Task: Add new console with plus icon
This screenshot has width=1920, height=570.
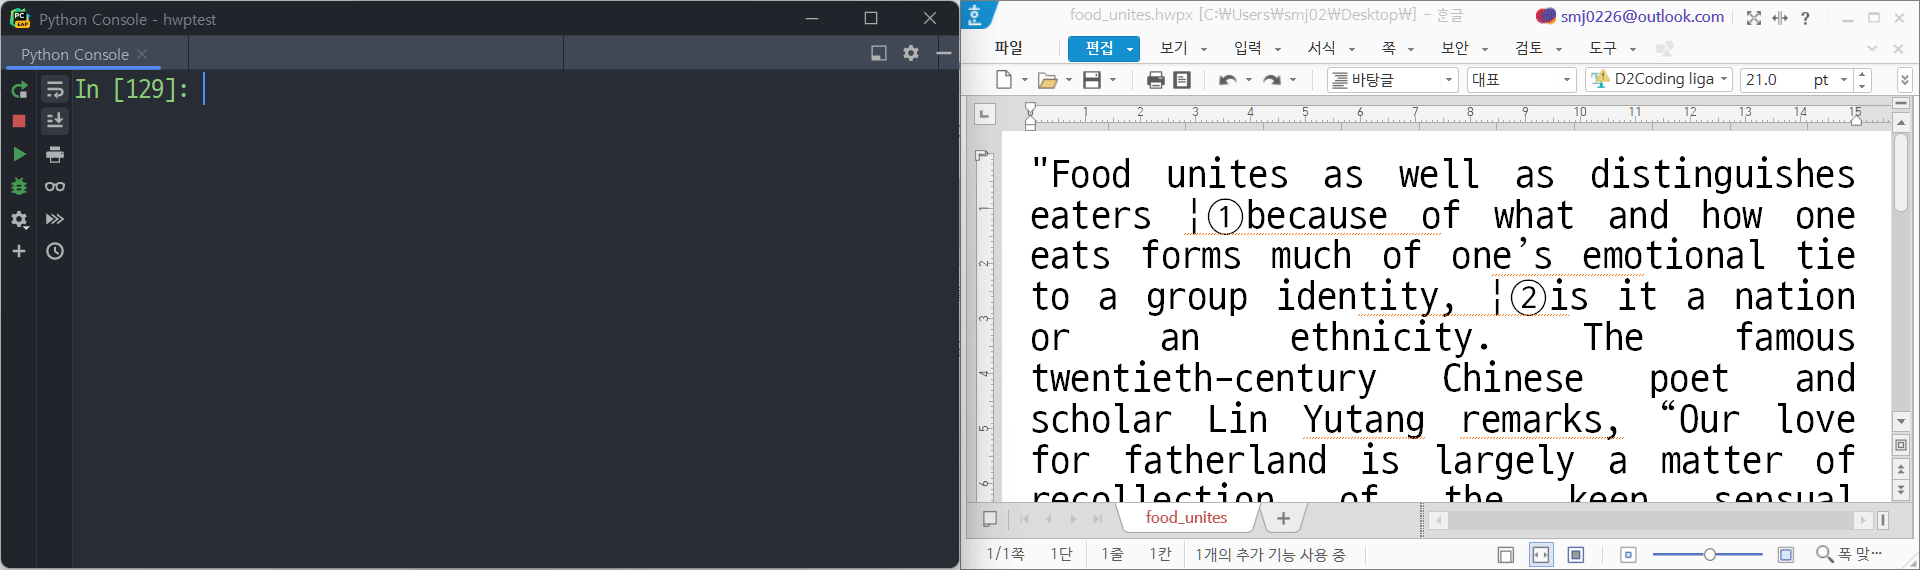Action: (x=19, y=251)
